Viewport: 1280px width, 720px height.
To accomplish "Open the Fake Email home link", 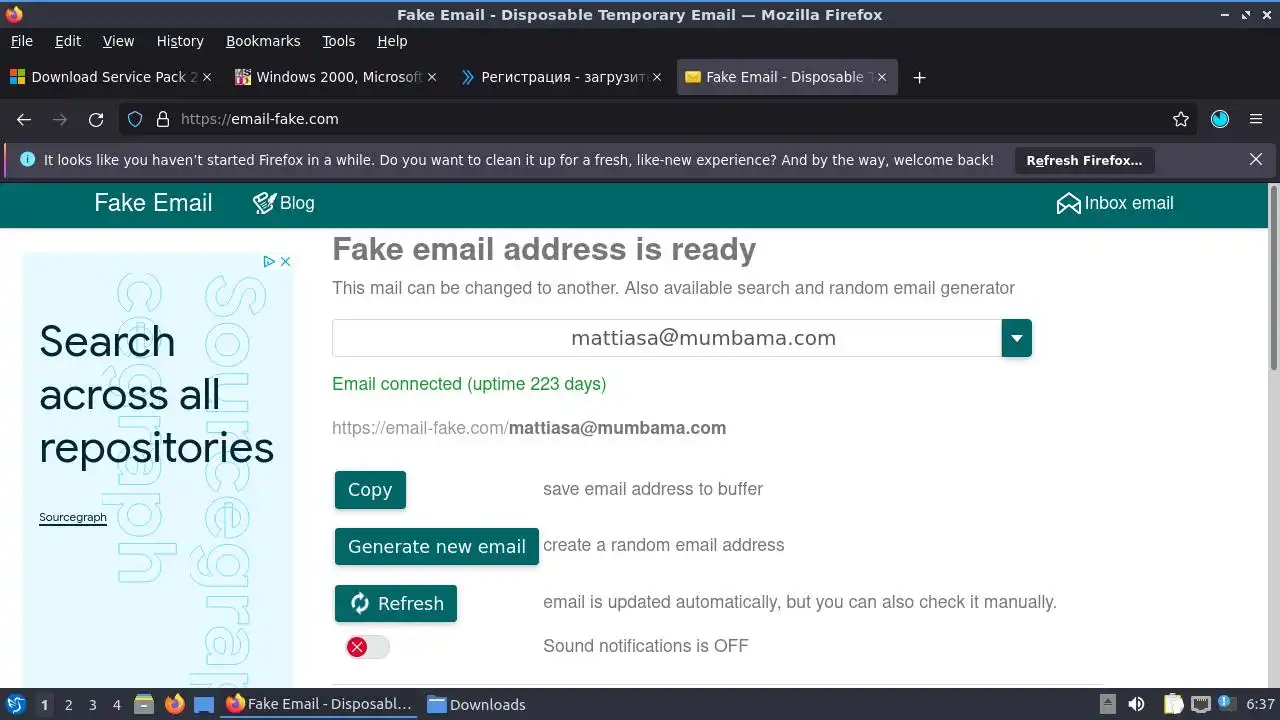I will [153, 203].
